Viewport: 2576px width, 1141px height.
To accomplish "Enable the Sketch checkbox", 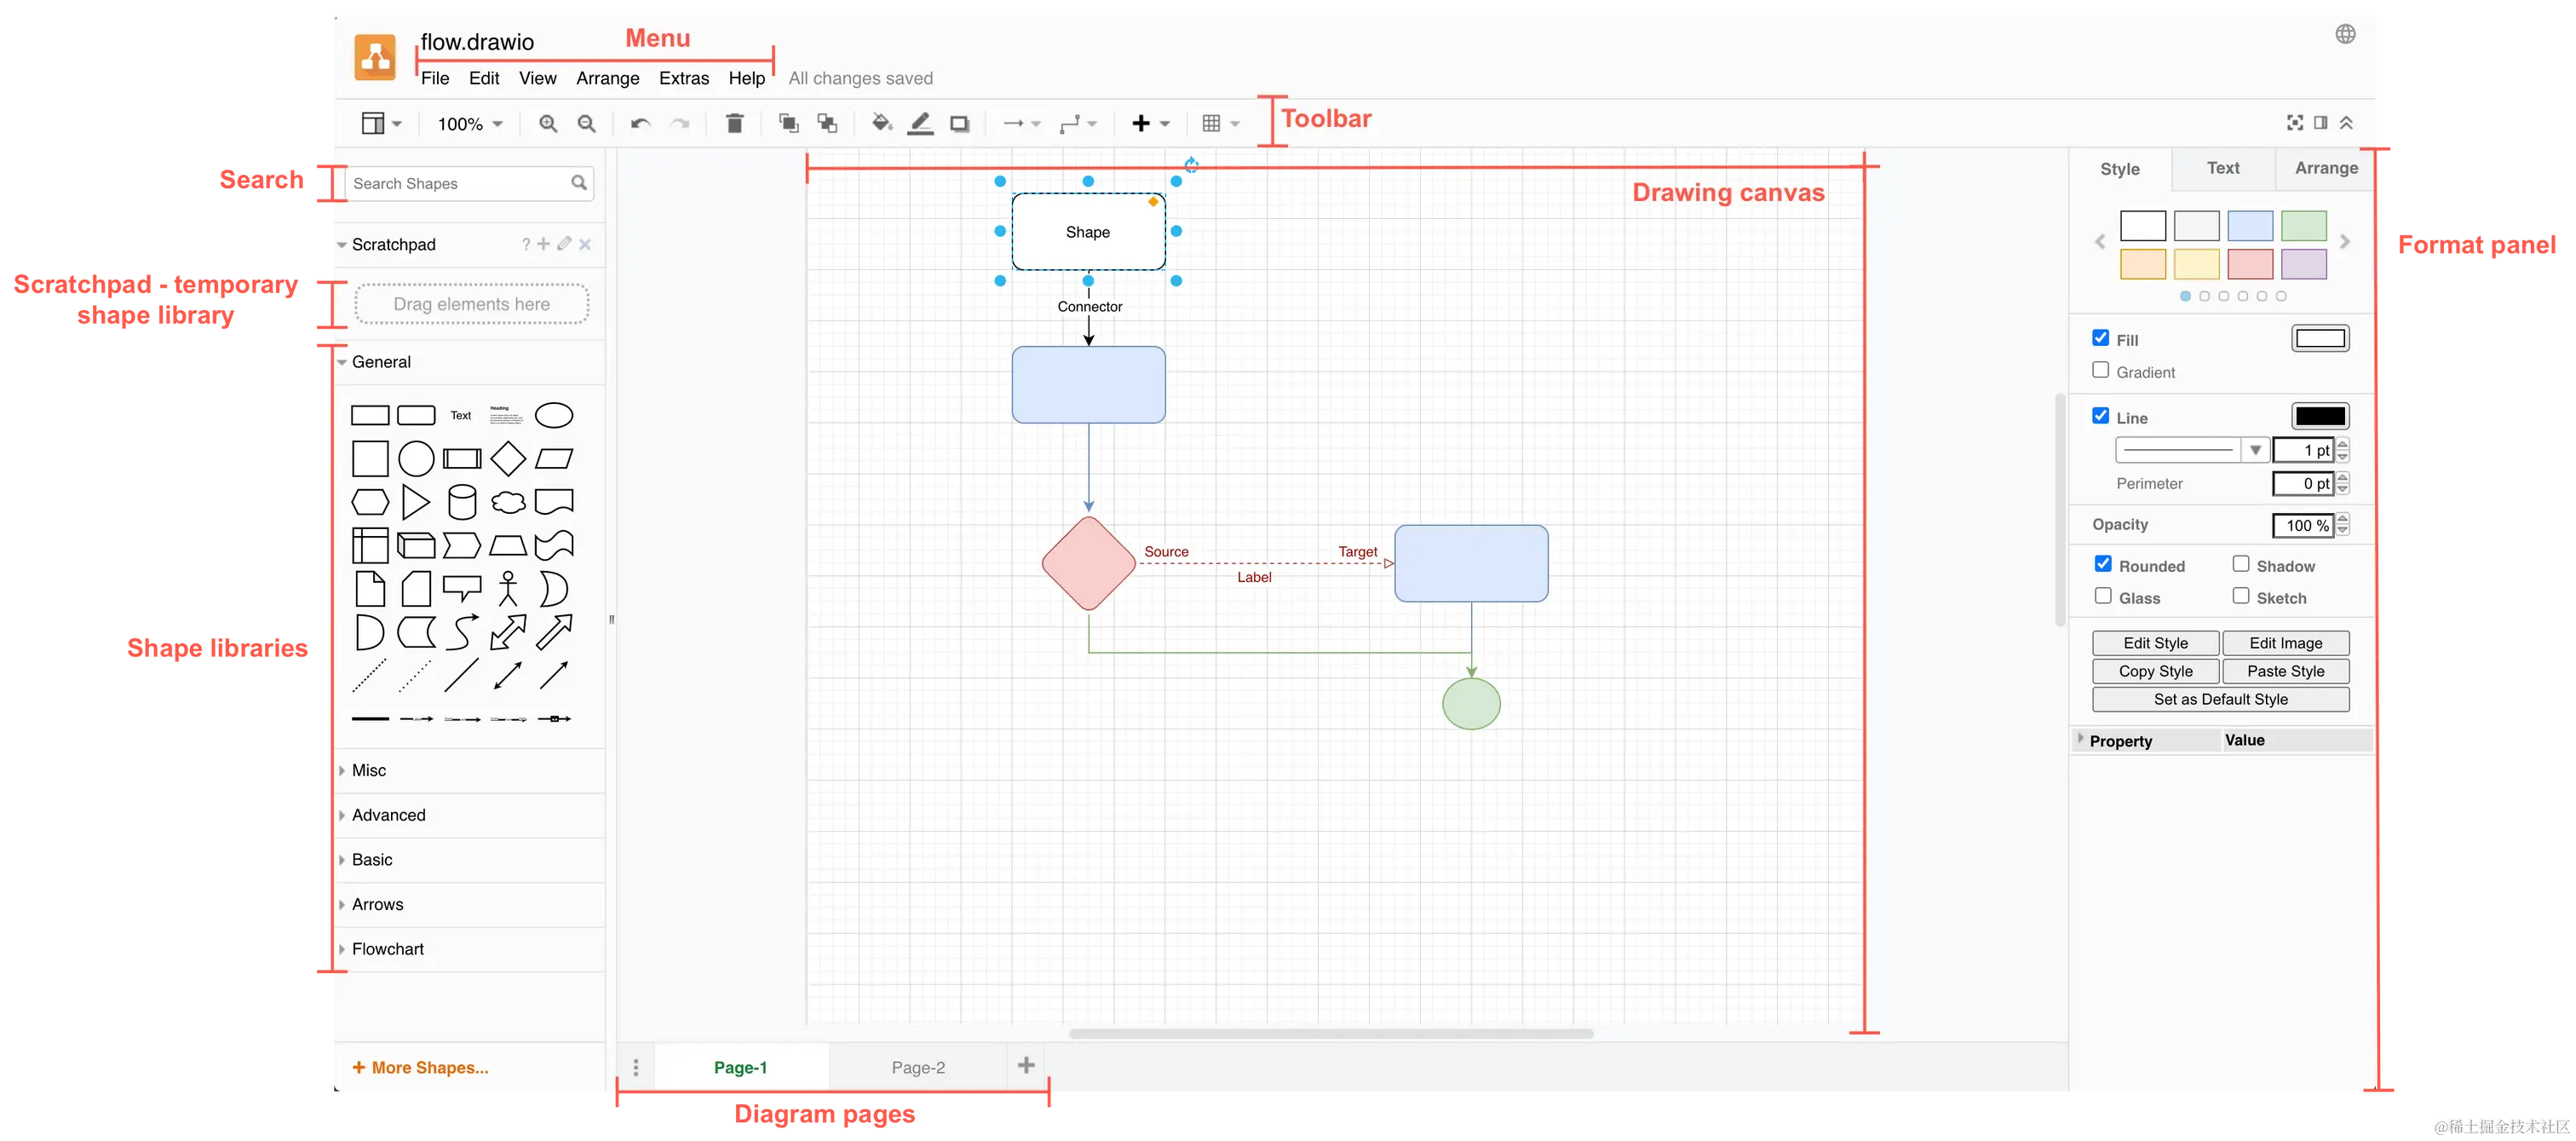I will point(2241,596).
